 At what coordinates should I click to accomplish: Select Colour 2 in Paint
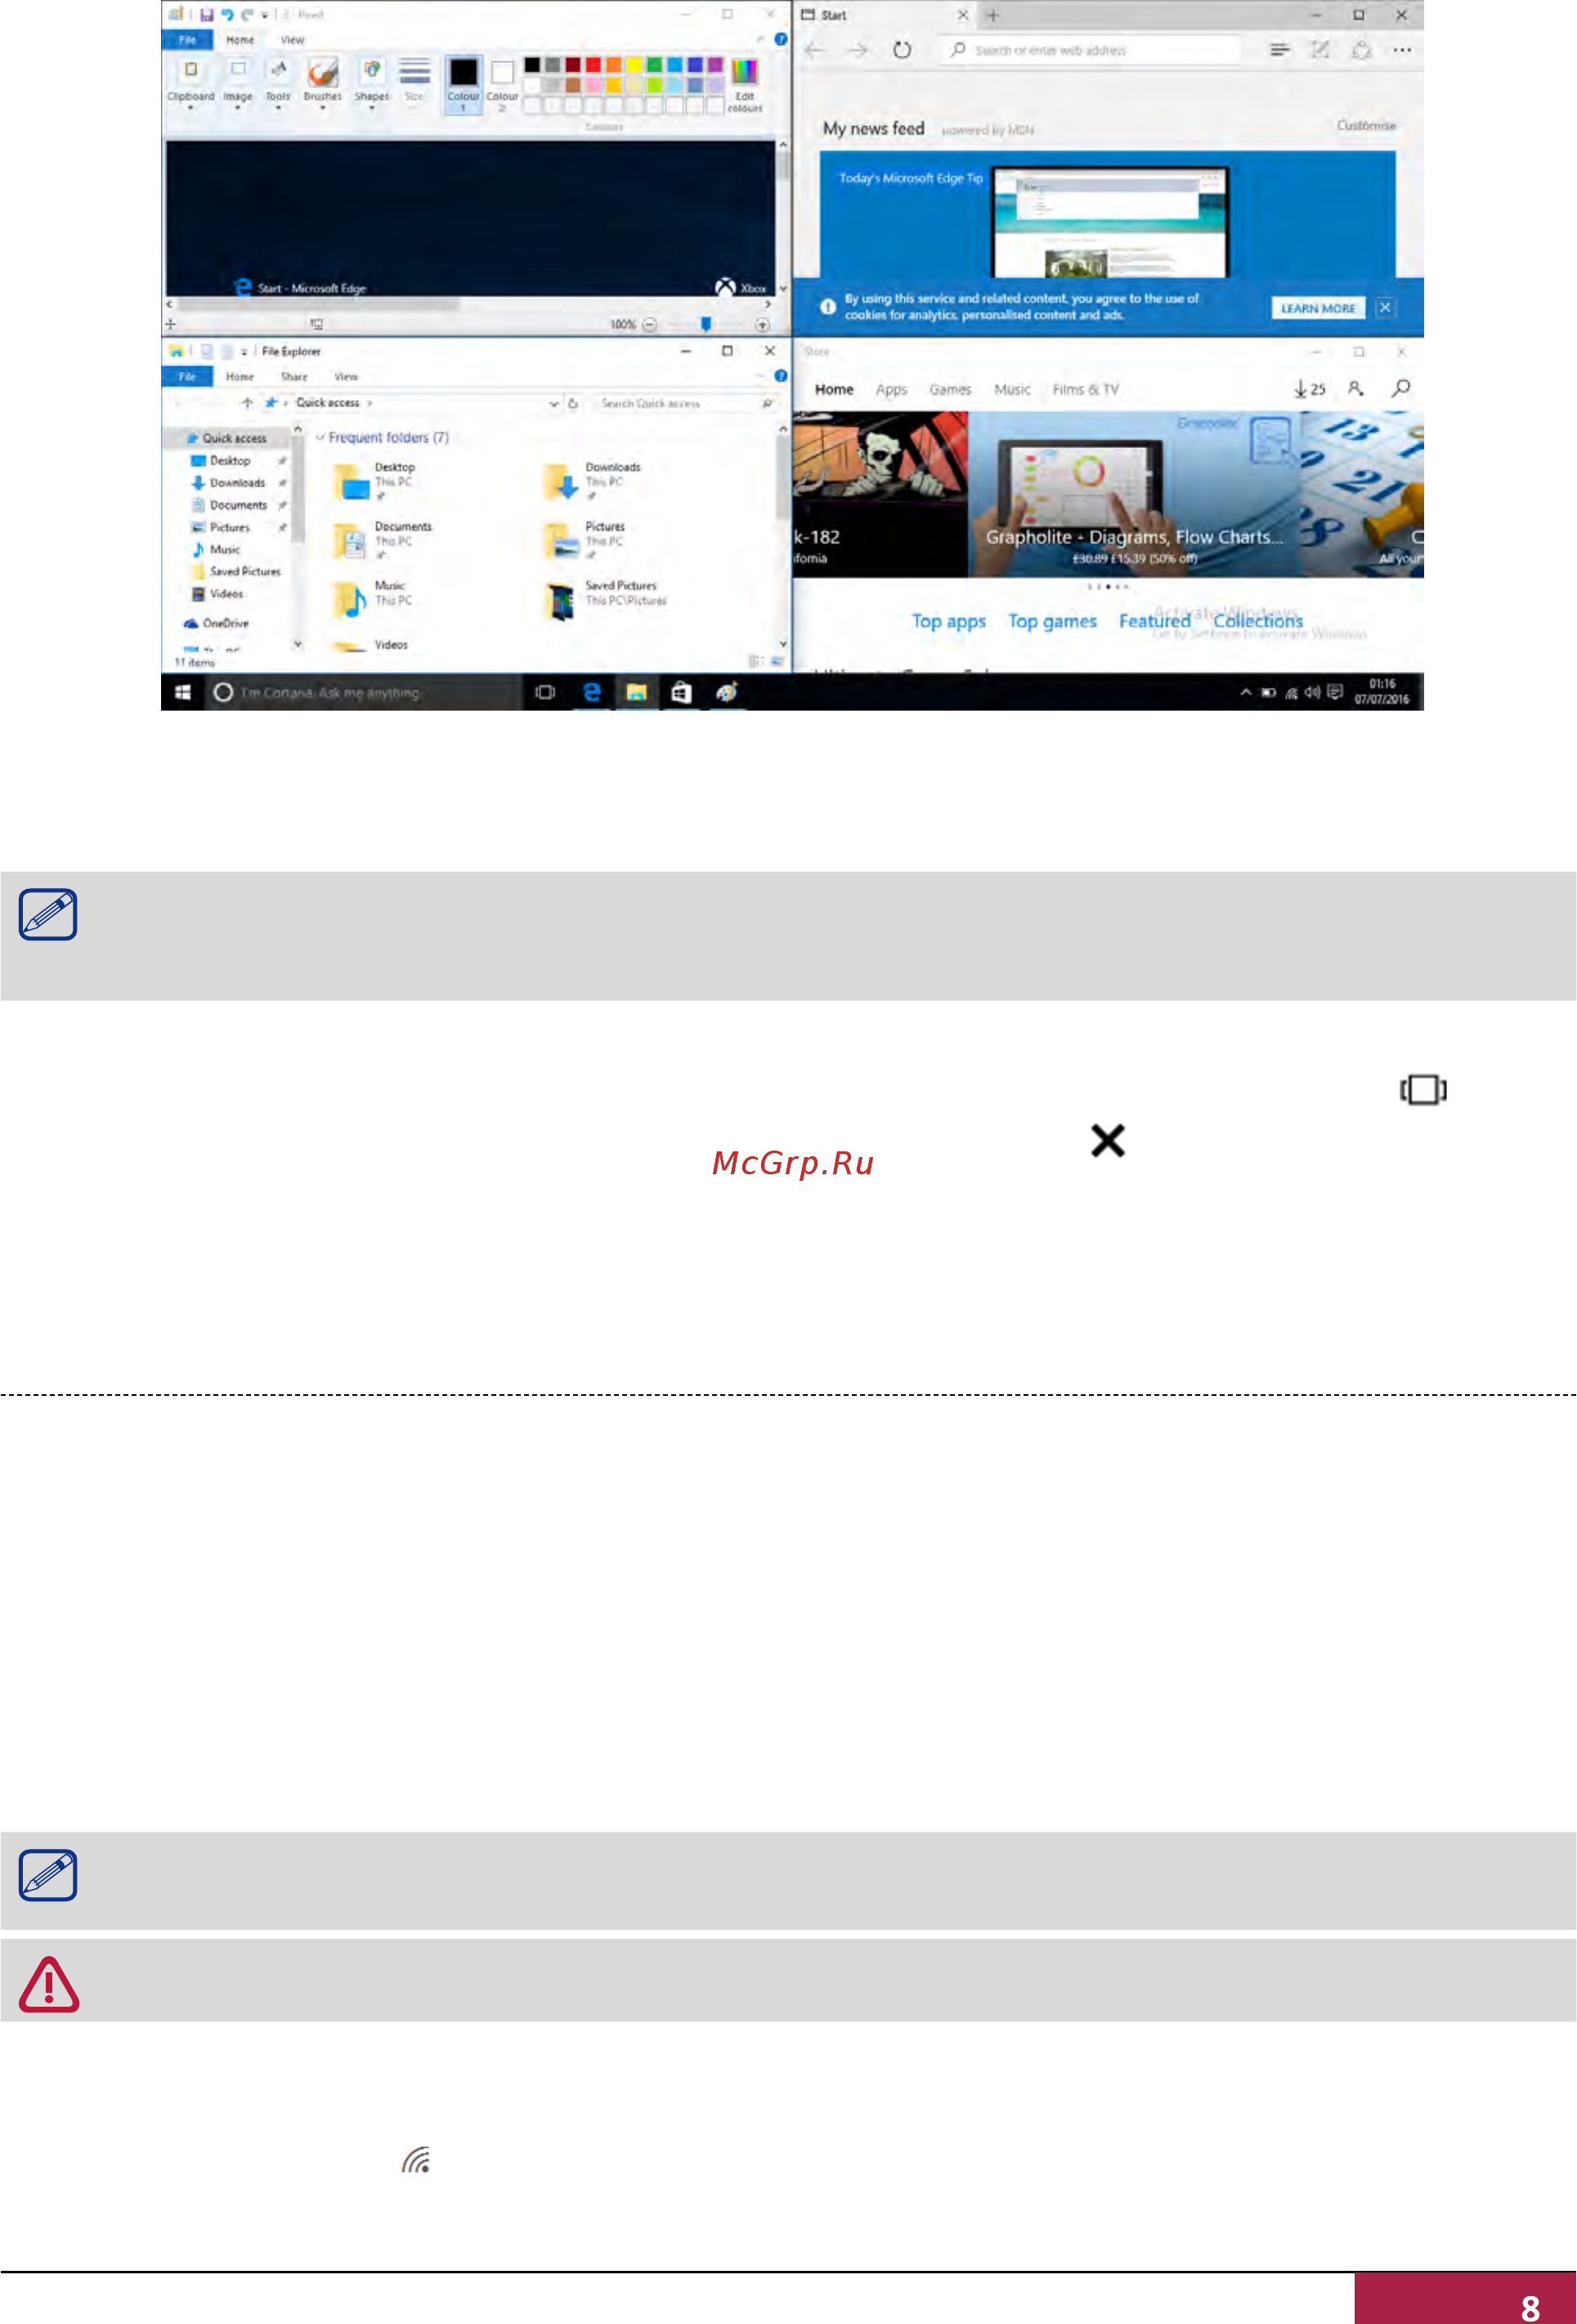tap(502, 83)
